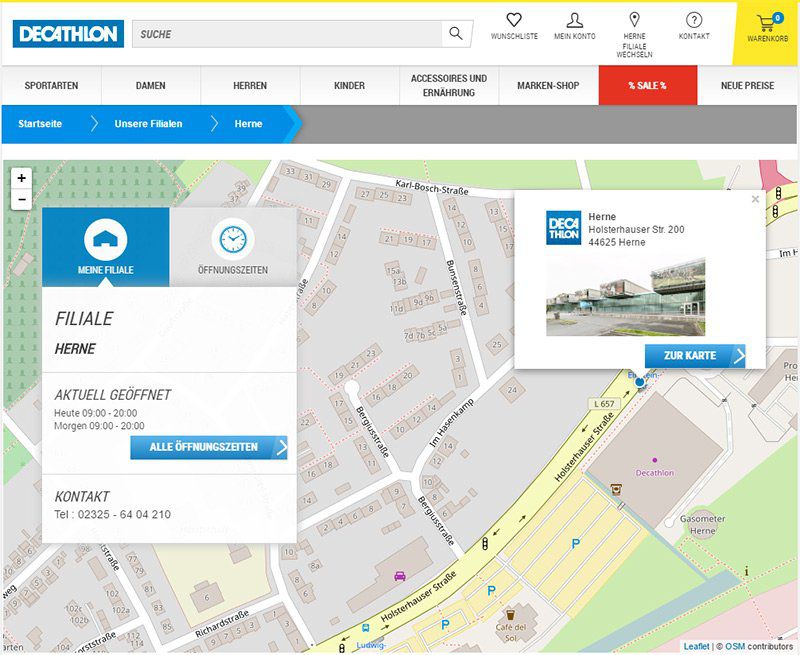Image resolution: width=800 pixels, height=655 pixels.
Task: Click the Café del Sol cup icon
Action: pyautogui.click(x=510, y=614)
